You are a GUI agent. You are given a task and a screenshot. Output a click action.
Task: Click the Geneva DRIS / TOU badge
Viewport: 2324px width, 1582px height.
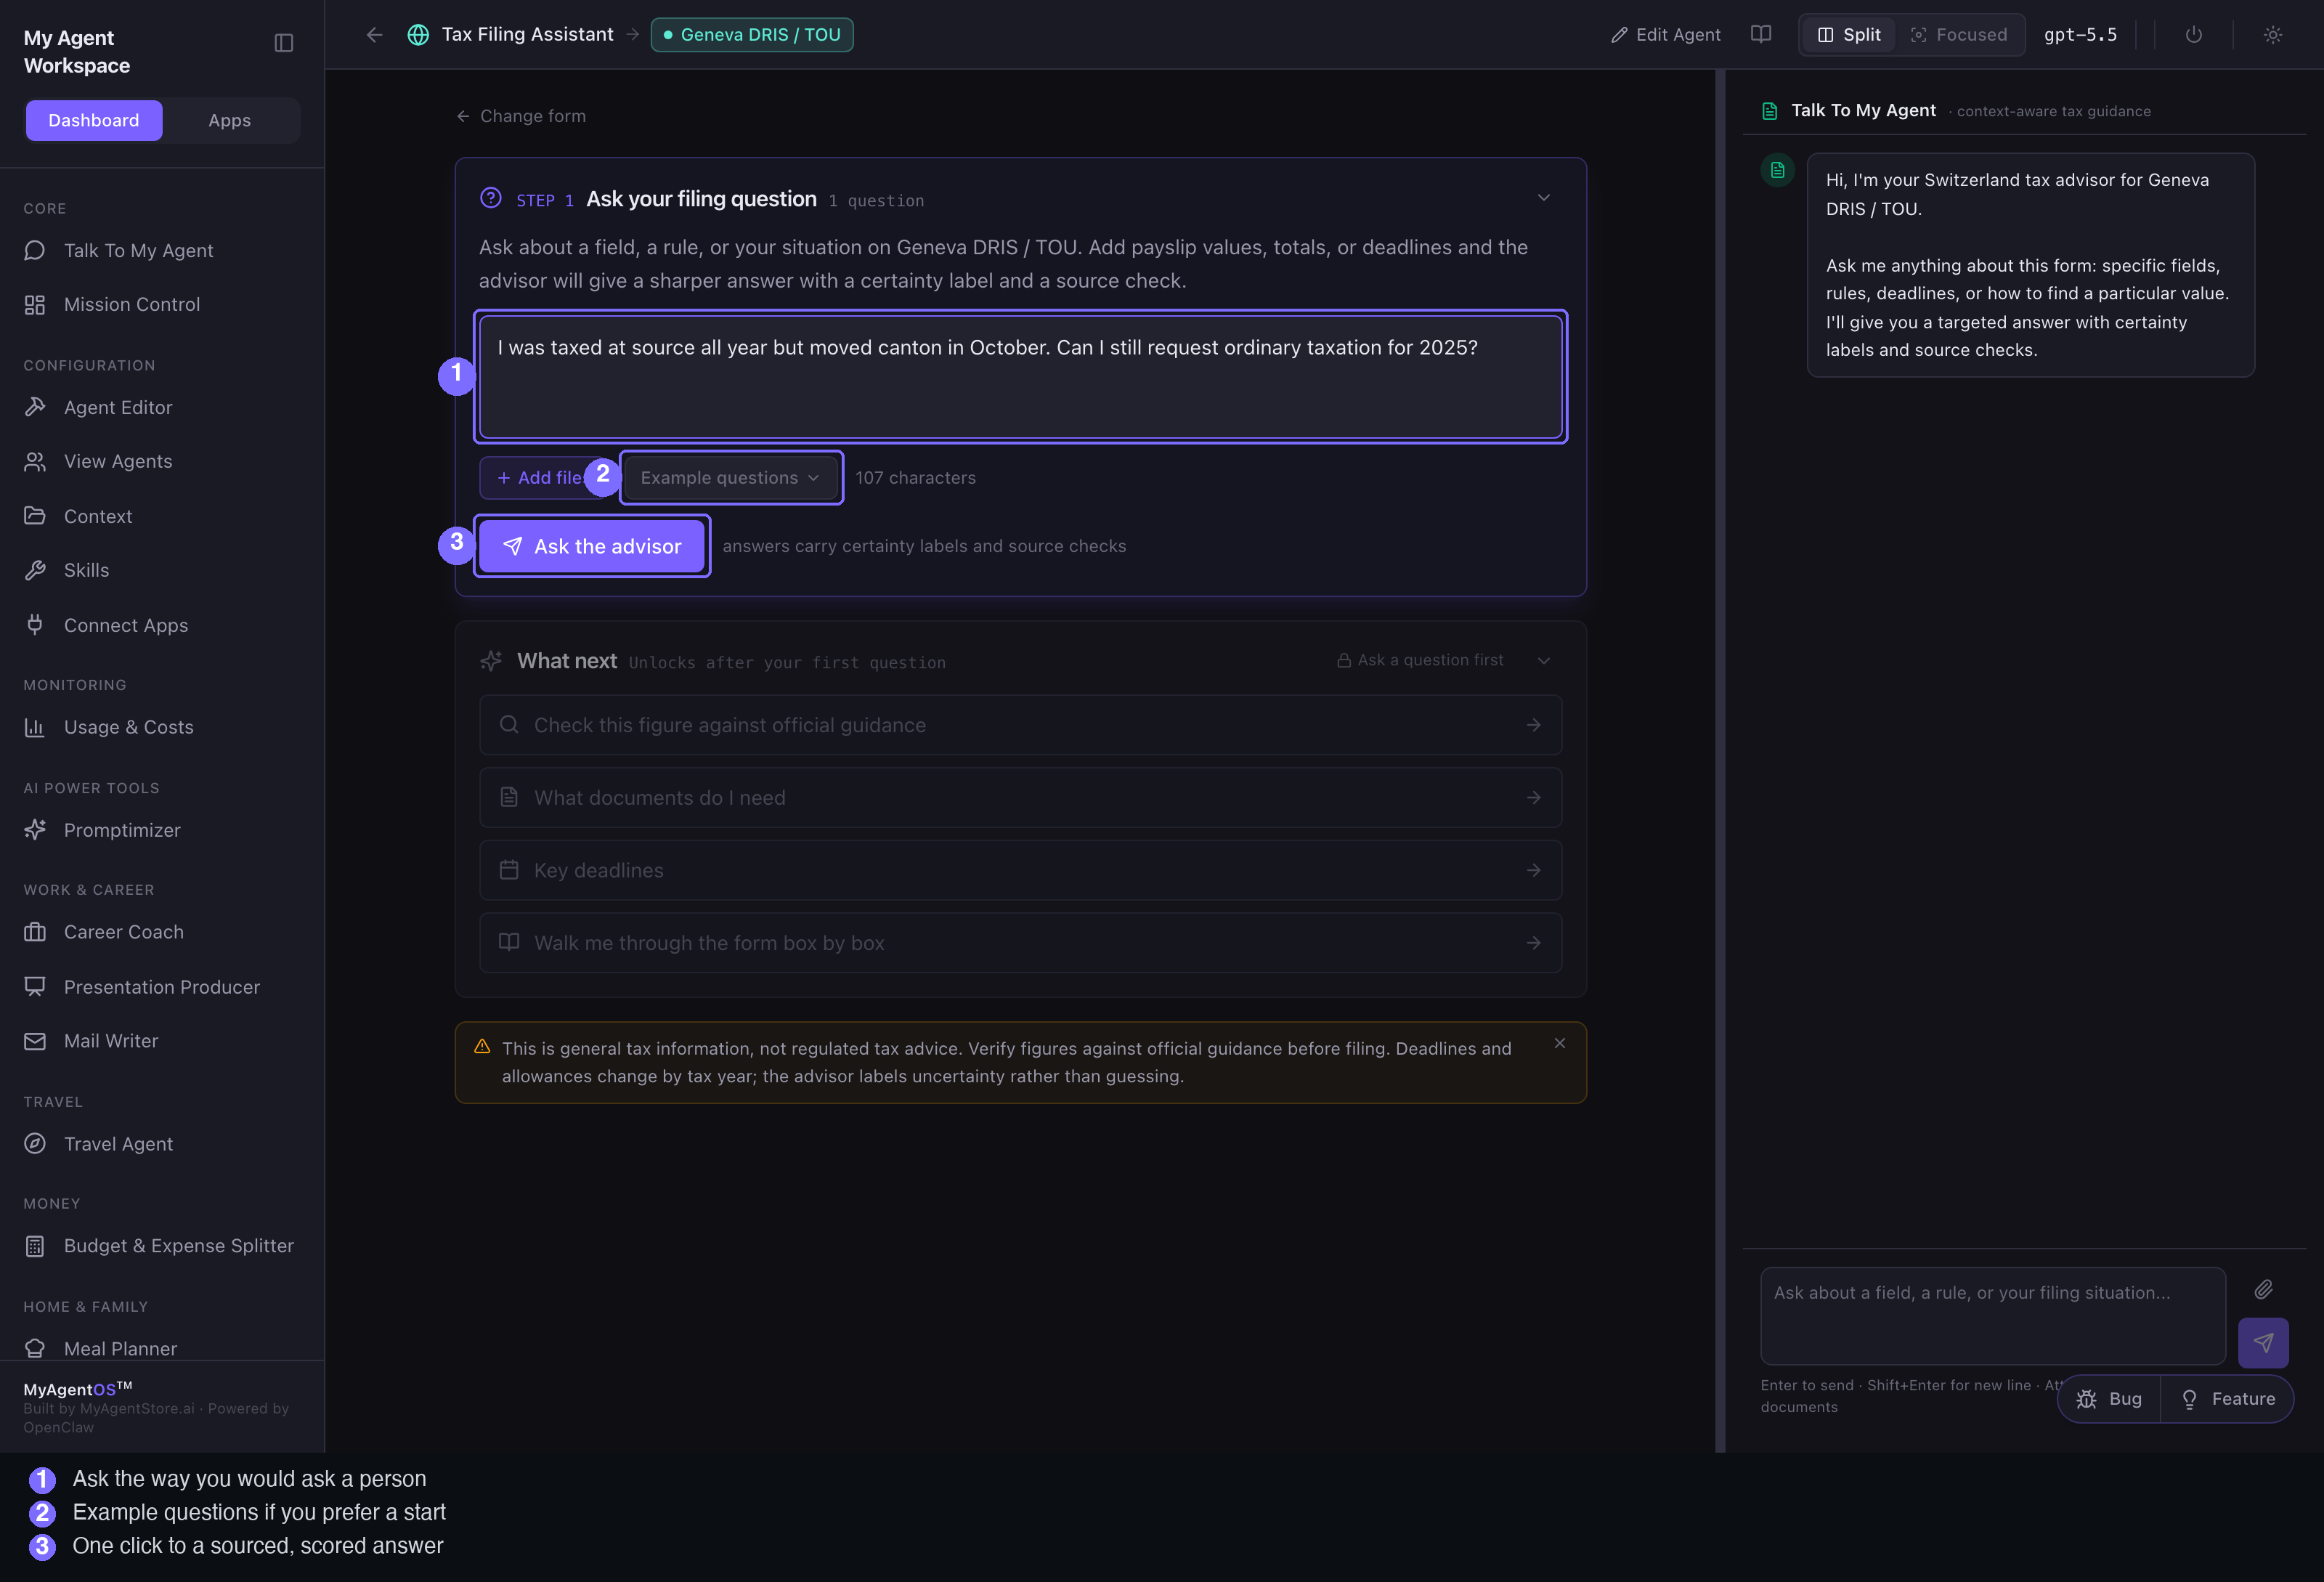tap(752, 35)
